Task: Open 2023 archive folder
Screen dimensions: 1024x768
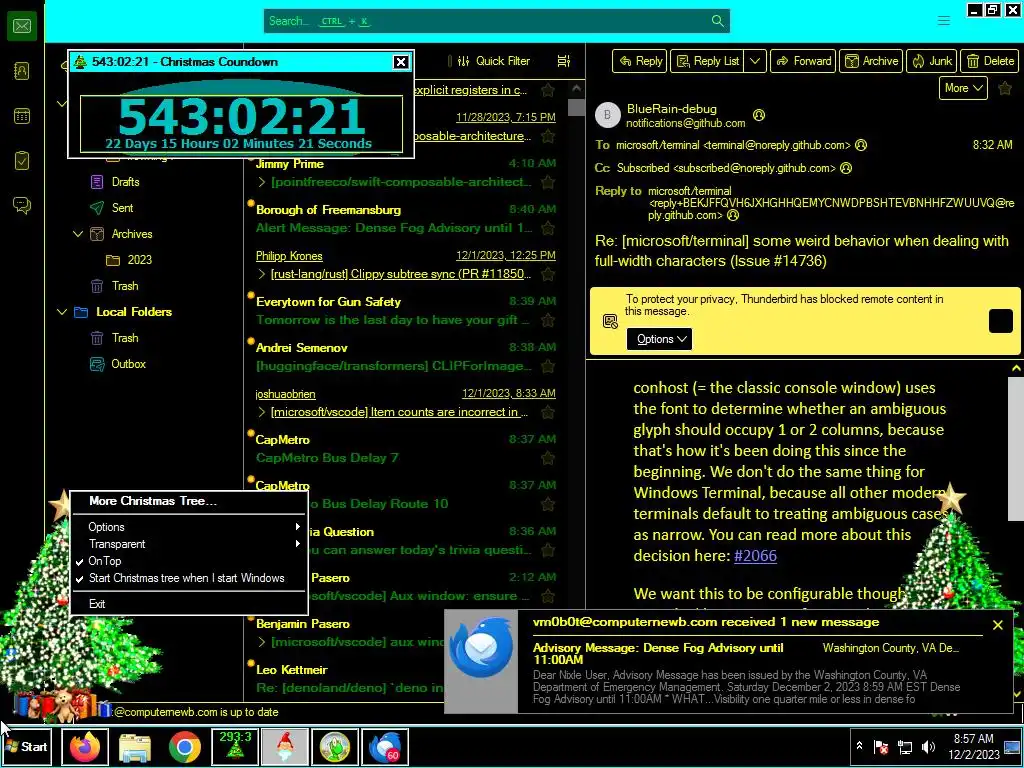Action: click(139, 260)
